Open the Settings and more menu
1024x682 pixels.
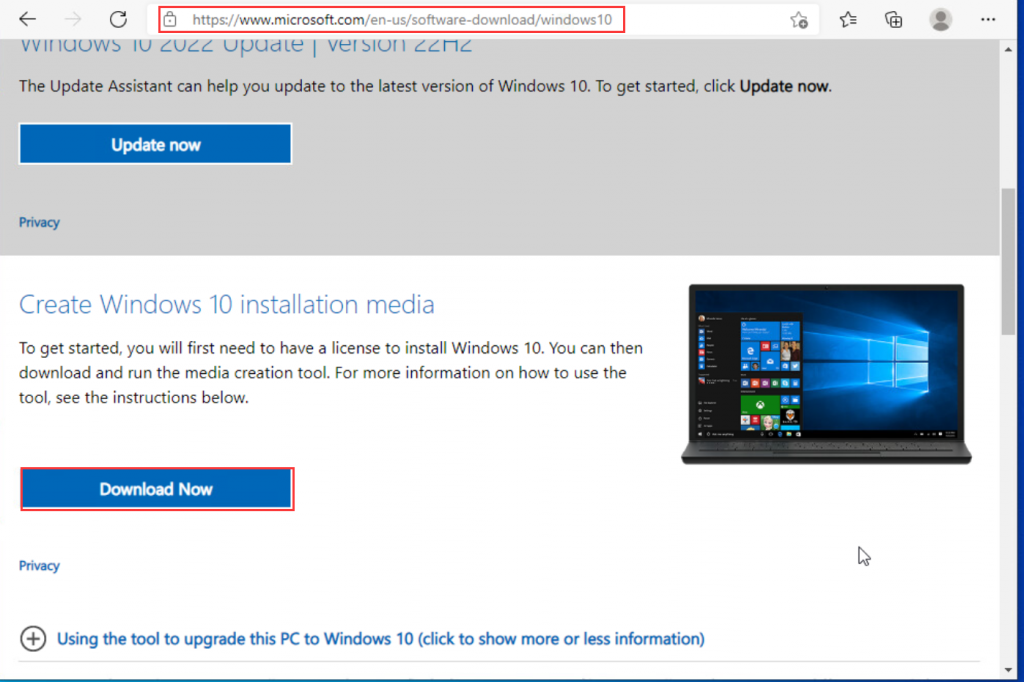988,20
